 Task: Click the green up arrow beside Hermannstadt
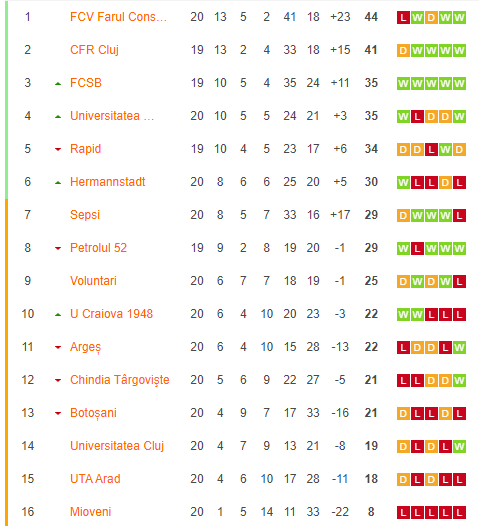pos(58,183)
